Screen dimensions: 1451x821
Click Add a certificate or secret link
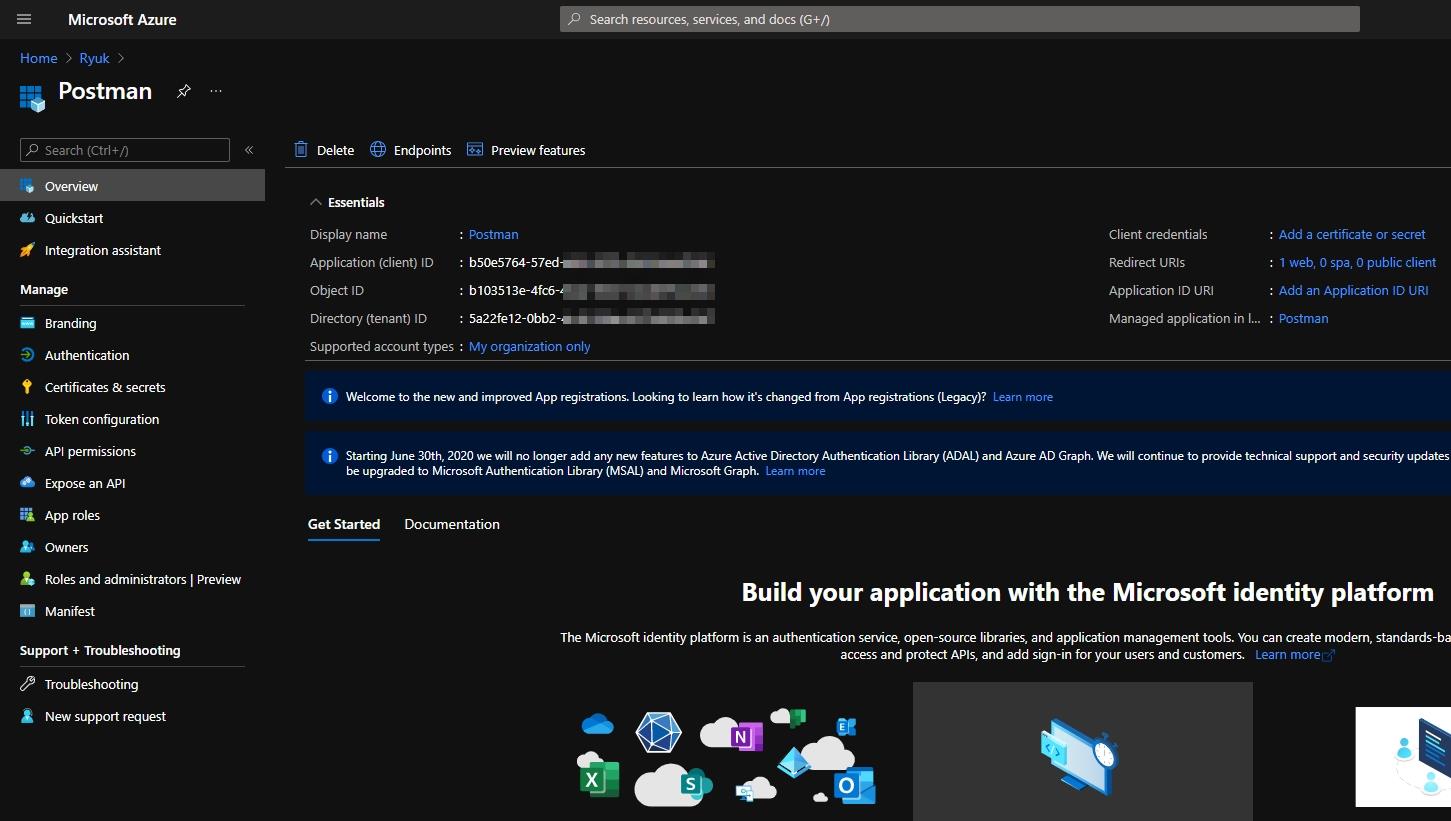[x=1352, y=234]
